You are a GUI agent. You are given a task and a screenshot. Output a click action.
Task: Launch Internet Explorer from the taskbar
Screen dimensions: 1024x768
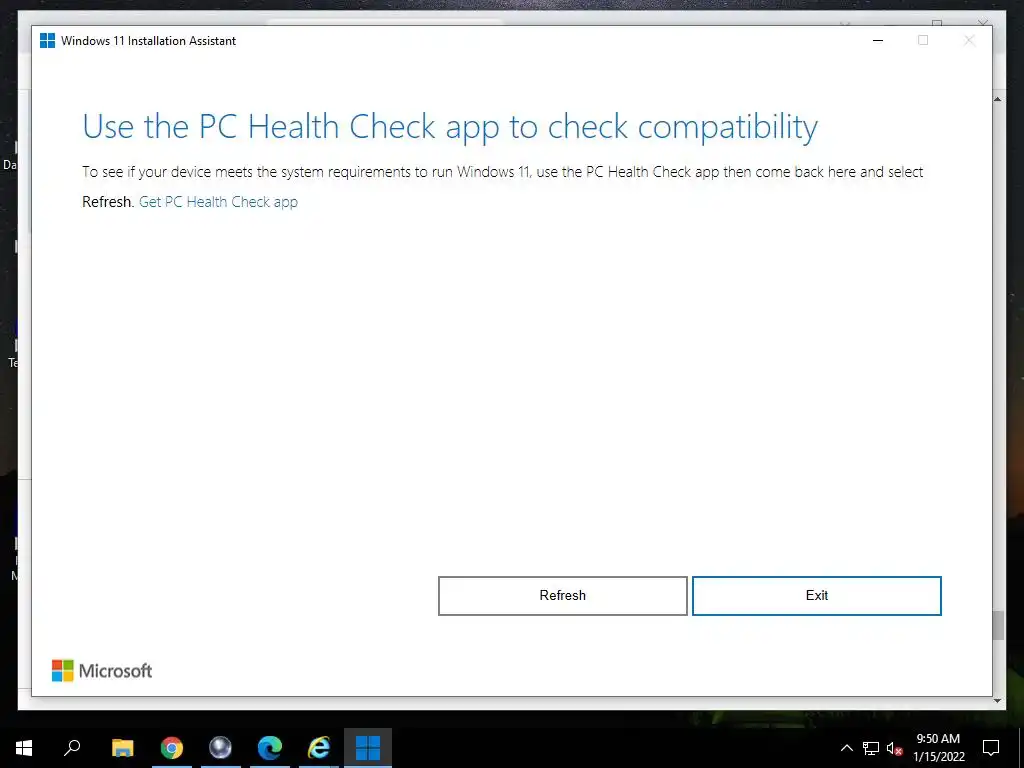point(319,748)
